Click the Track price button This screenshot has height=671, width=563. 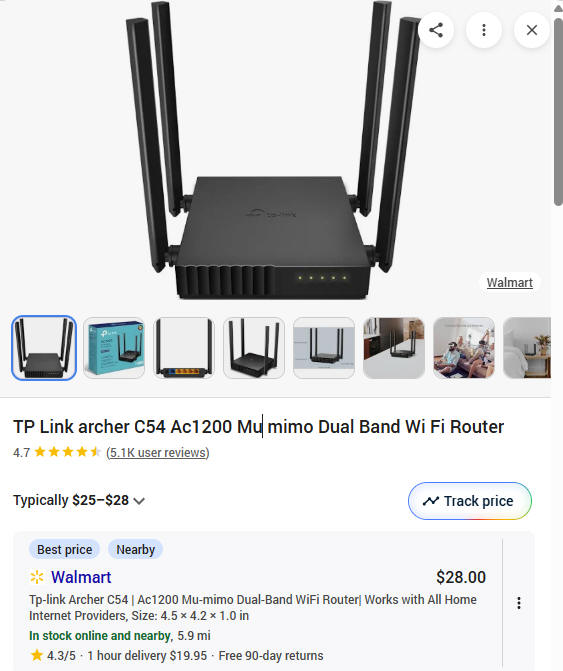tap(470, 501)
